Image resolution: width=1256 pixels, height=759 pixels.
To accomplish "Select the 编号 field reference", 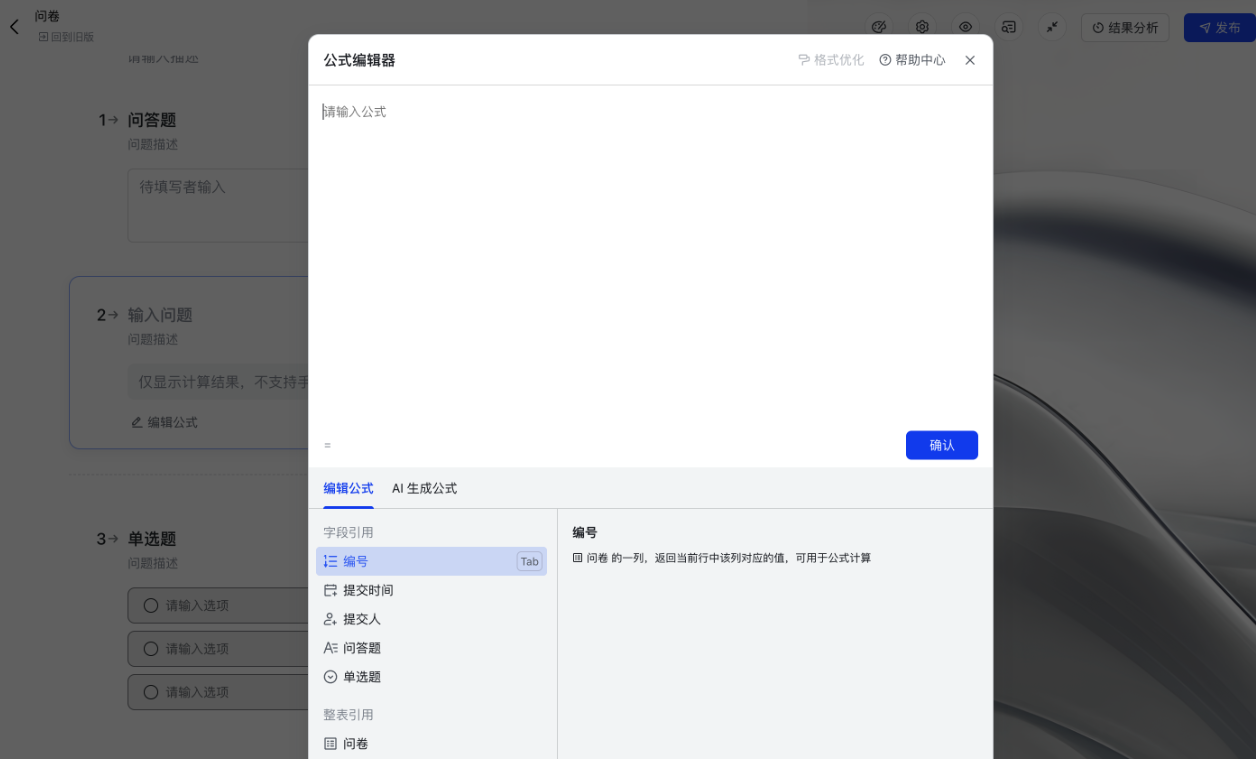I will click(x=431, y=561).
